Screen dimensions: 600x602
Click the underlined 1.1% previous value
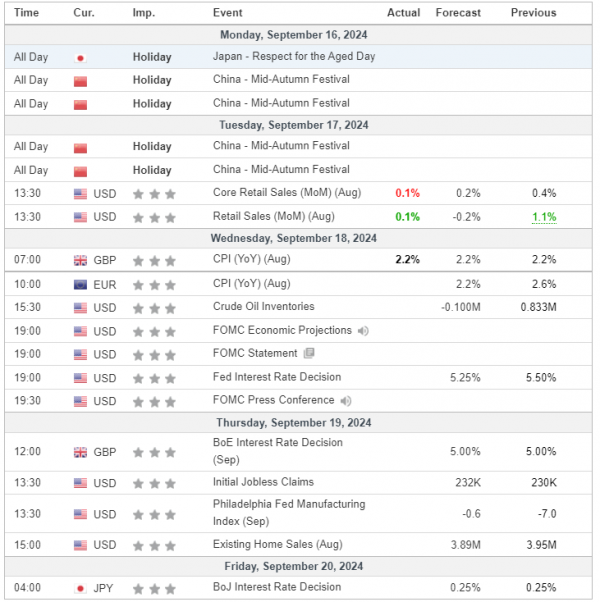tap(544, 217)
